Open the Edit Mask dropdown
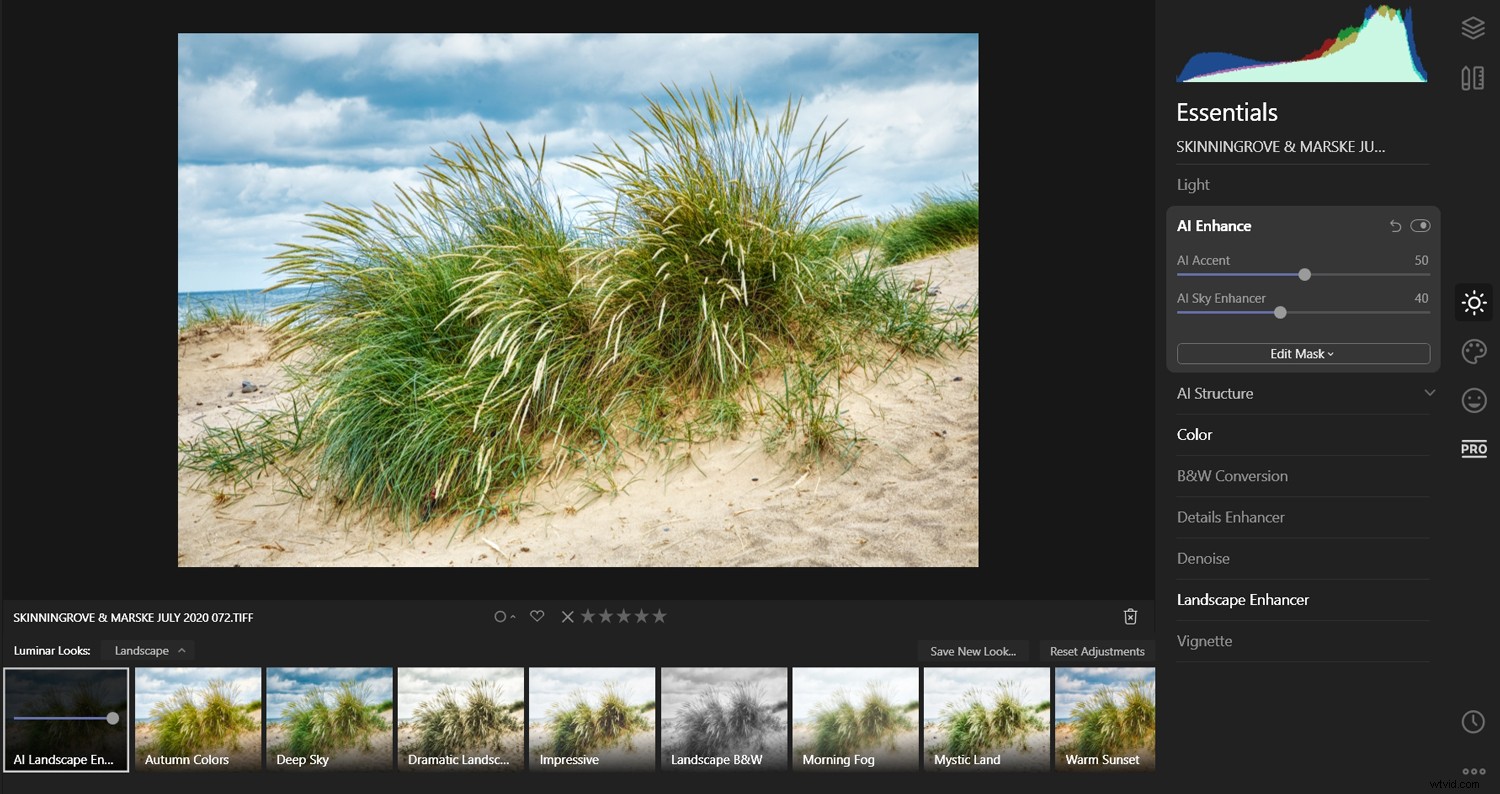 [1302, 353]
